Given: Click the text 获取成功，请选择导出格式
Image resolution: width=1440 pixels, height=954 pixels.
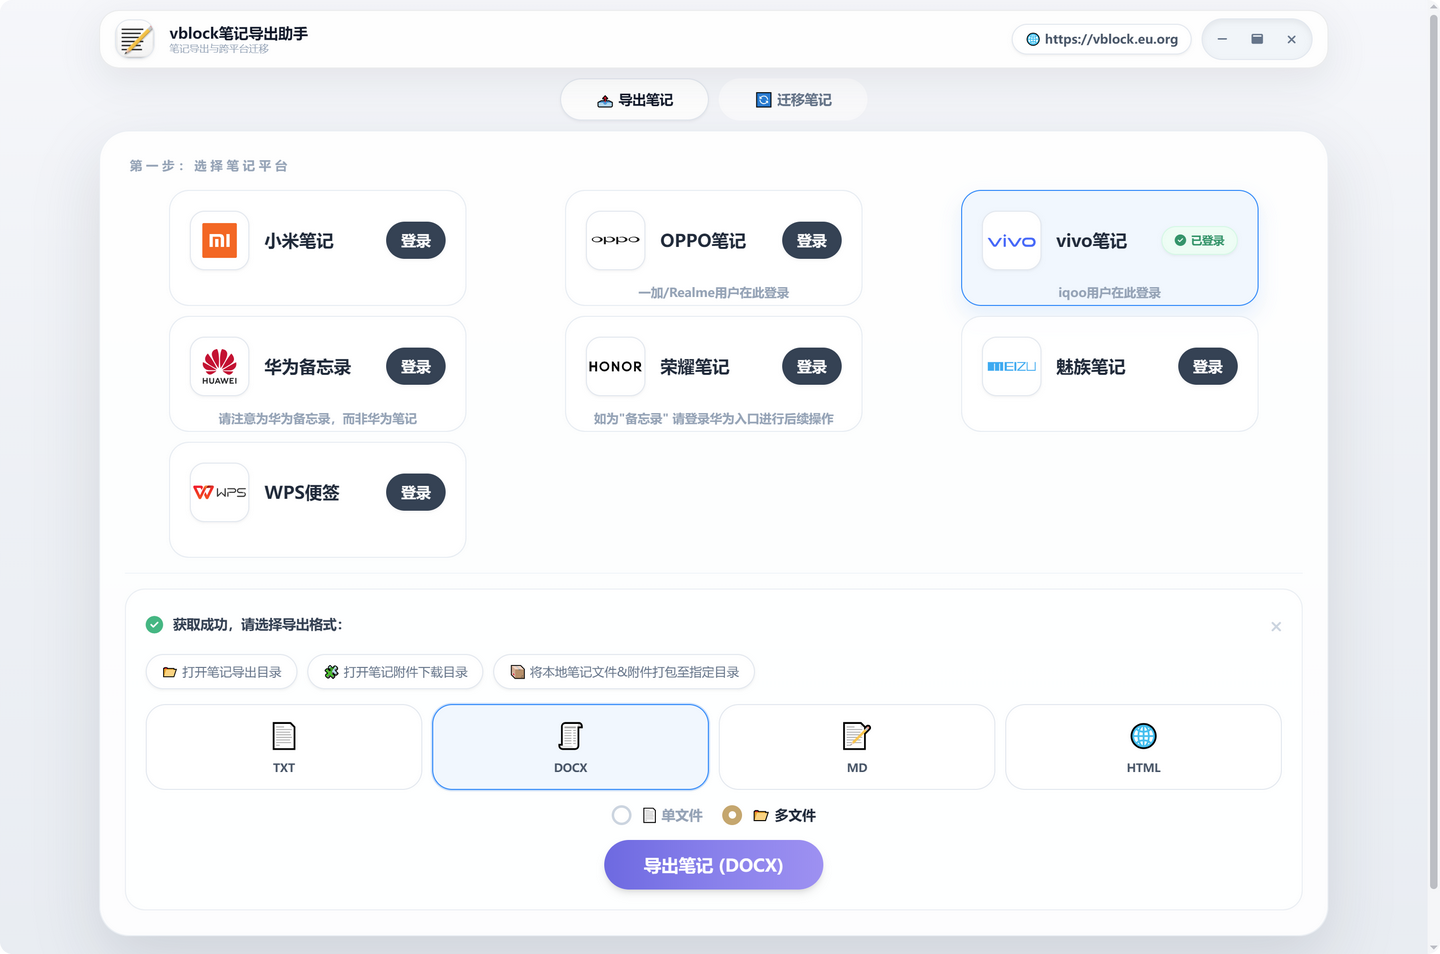Looking at the screenshot, I should pos(257,625).
